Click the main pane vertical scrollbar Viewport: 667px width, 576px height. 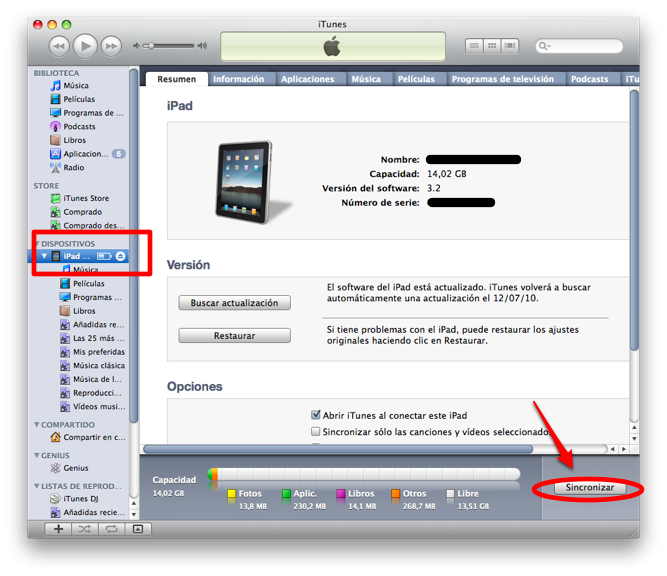[634, 220]
